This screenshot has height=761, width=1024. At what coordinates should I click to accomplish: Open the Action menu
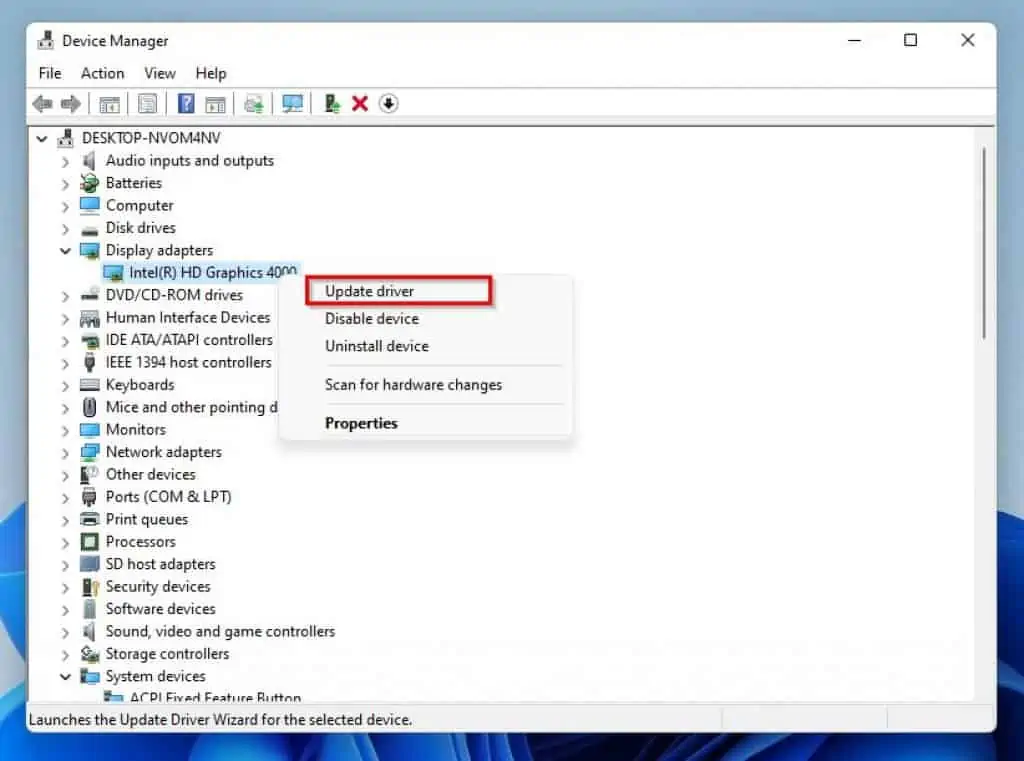tap(102, 73)
